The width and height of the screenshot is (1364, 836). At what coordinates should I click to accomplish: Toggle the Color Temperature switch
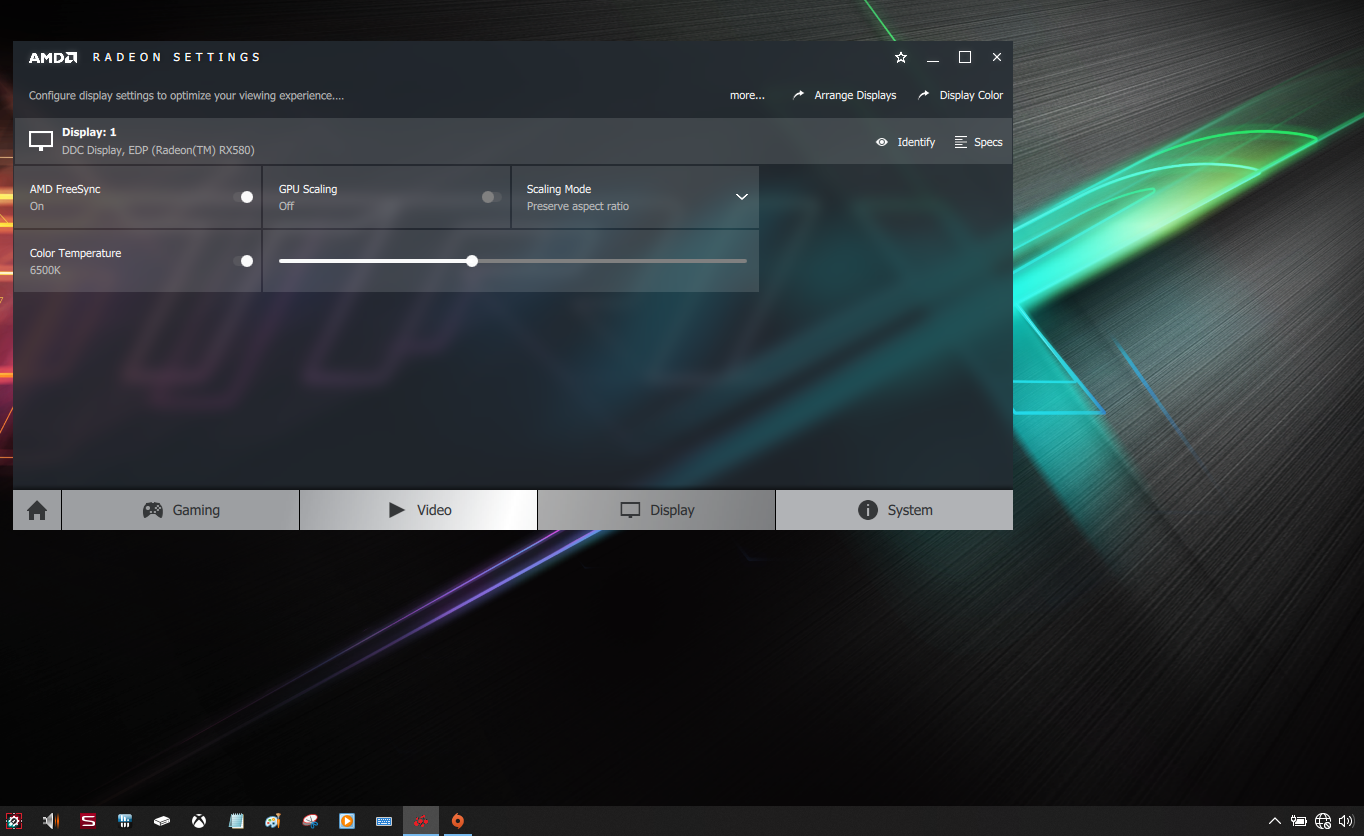click(243, 261)
